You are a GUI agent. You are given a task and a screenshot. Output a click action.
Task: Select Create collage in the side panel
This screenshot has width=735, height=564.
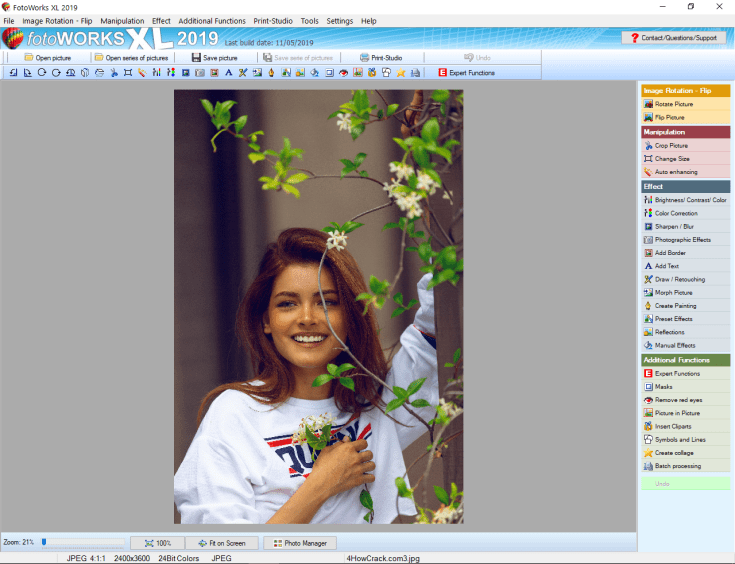[x=685, y=453]
